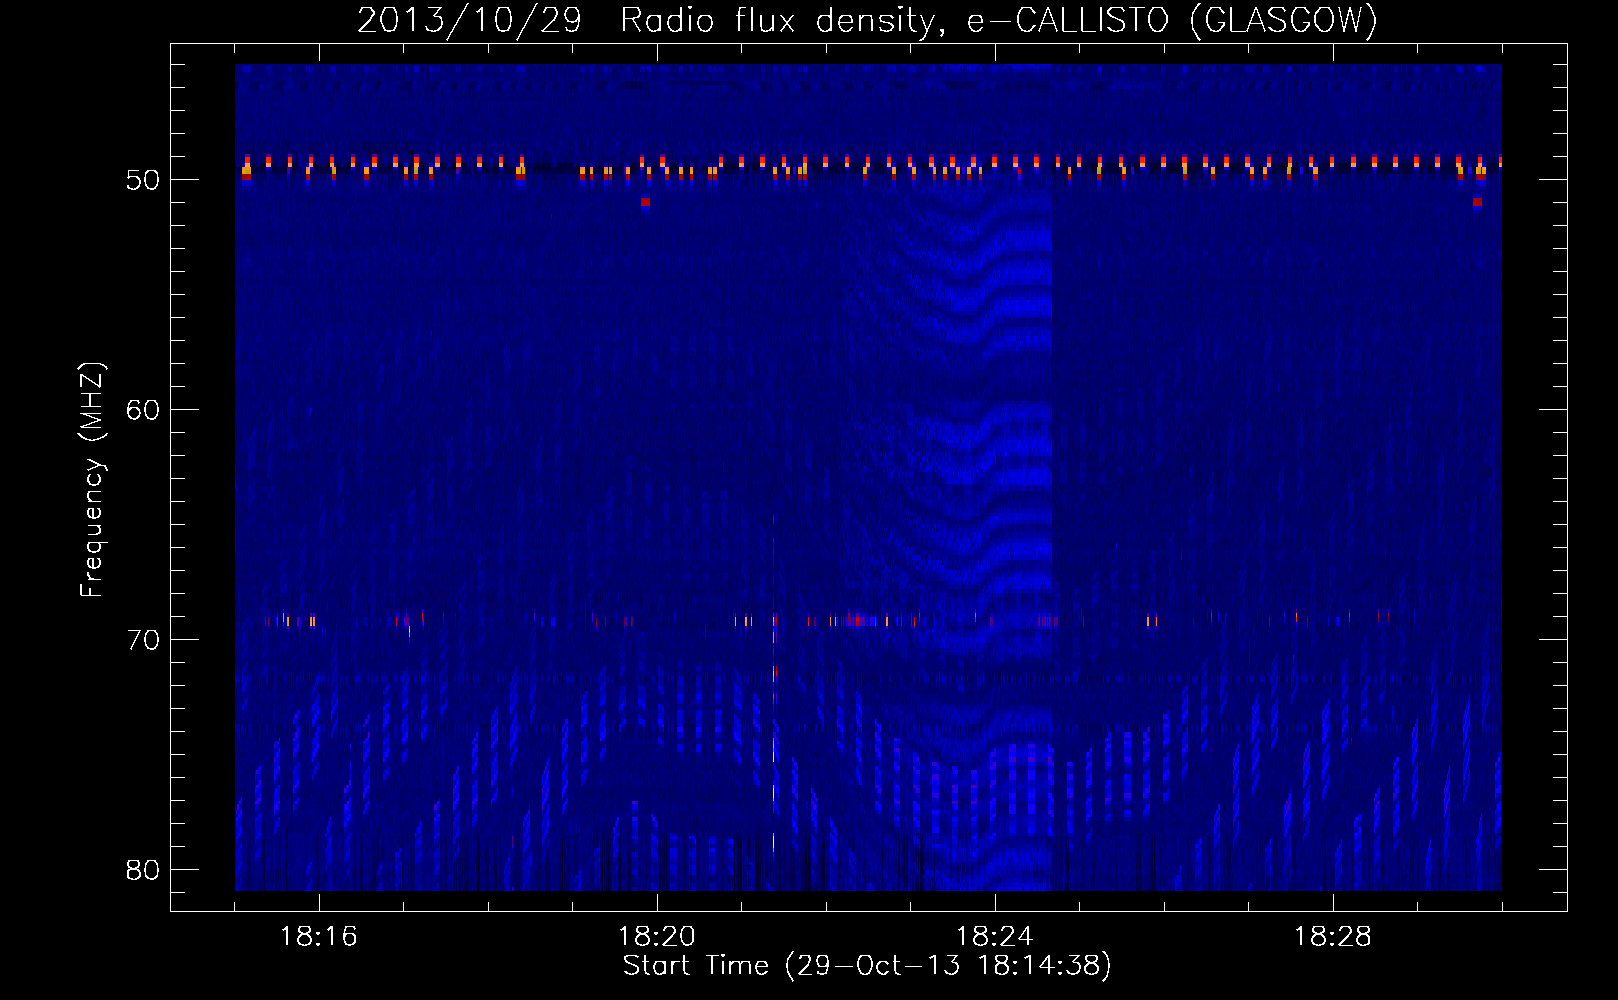Click the 18:24 time tick label
This screenshot has height=1000, width=1618.
pos(995,937)
